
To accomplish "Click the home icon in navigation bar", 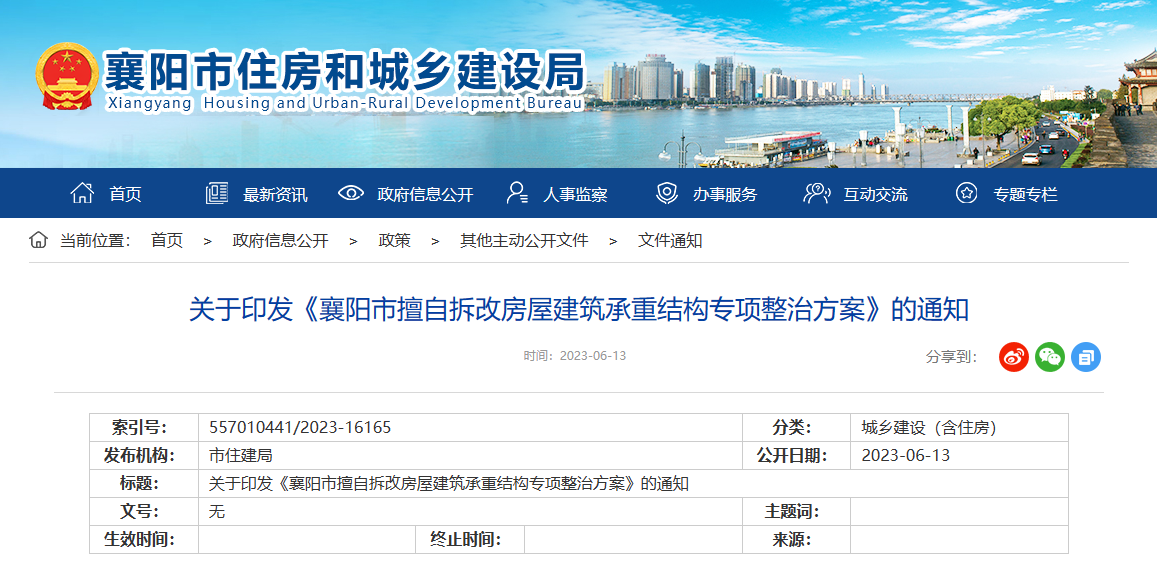I will coord(82,193).
